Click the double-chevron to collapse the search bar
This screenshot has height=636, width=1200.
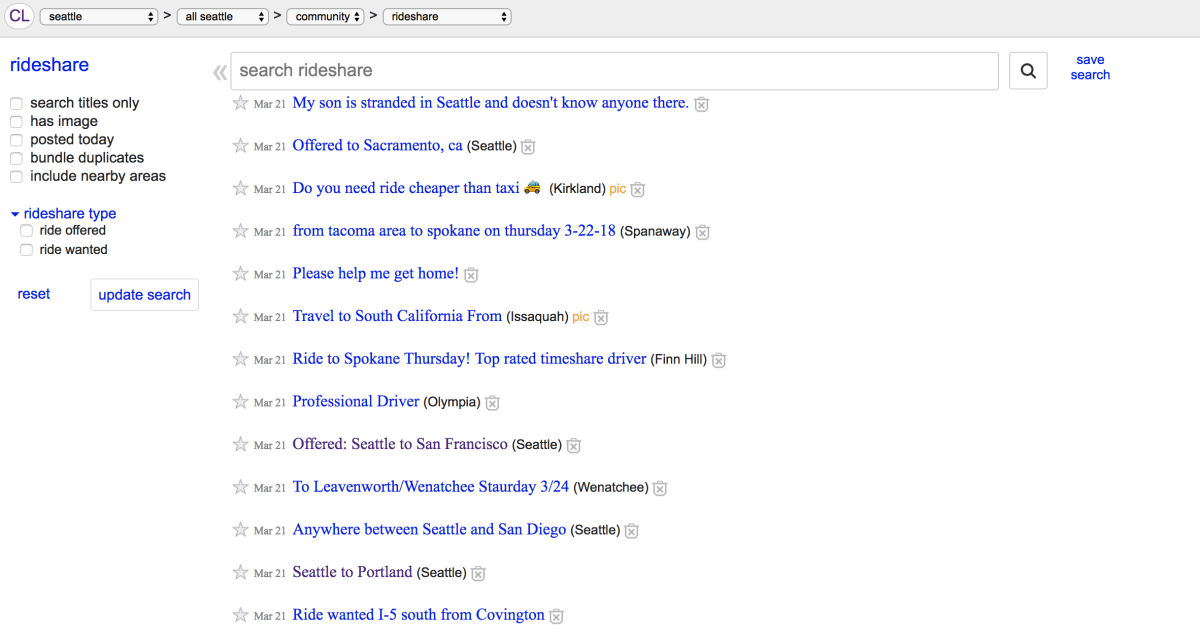pos(219,71)
